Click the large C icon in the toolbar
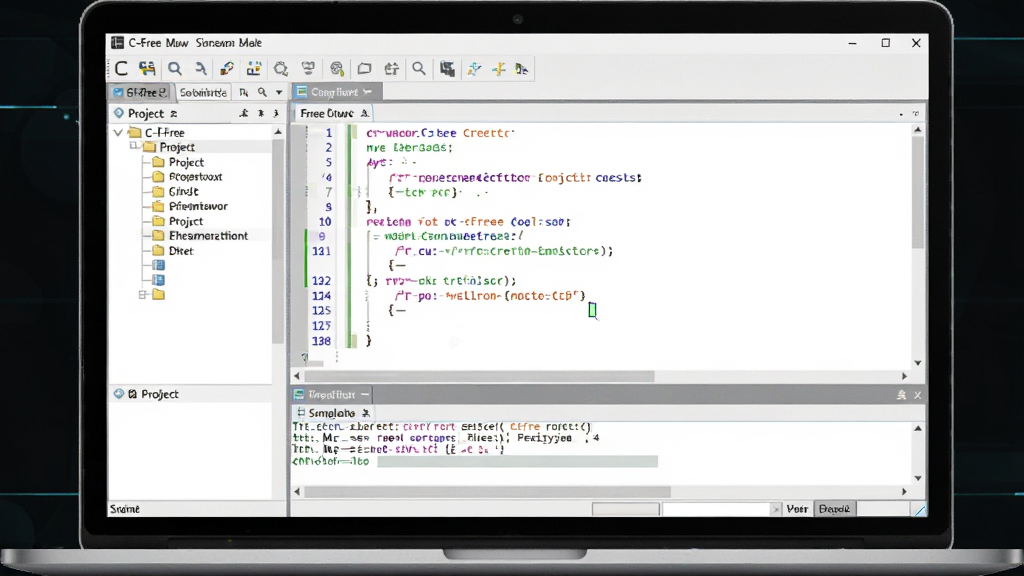The width and height of the screenshot is (1024, 576). [x=121, y=69]
